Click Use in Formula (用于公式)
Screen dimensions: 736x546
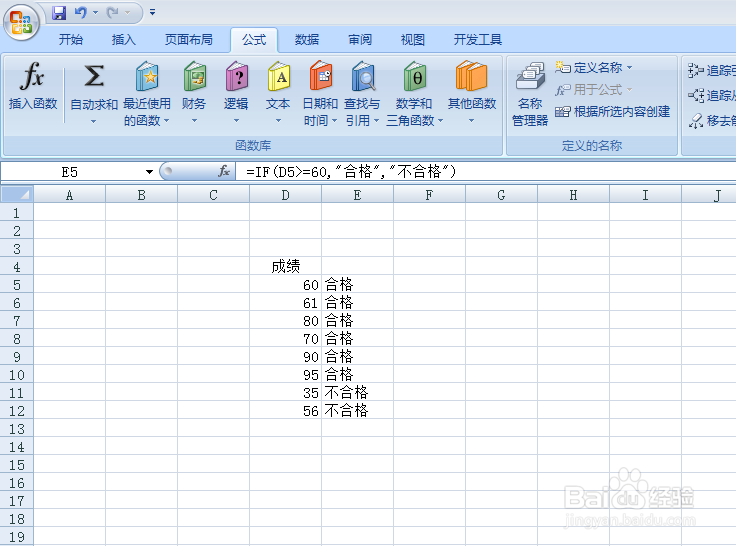pyautogui.click(x=593, y=89)
